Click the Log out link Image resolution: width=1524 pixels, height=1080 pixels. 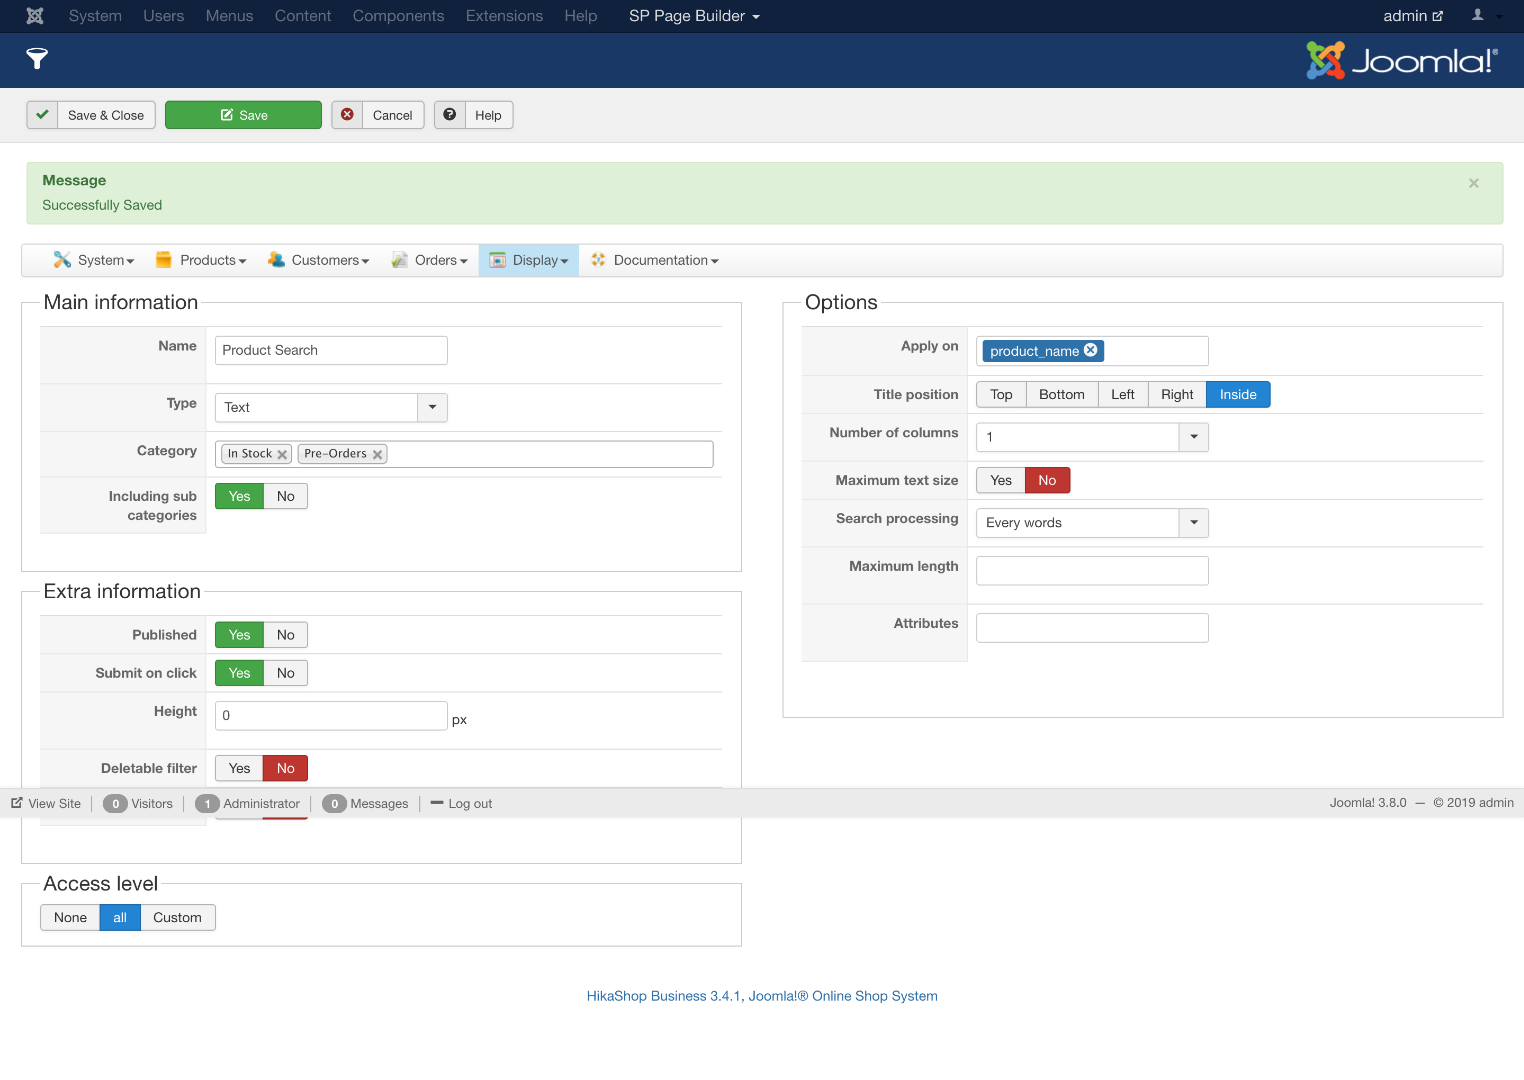(x=461, y=803)
